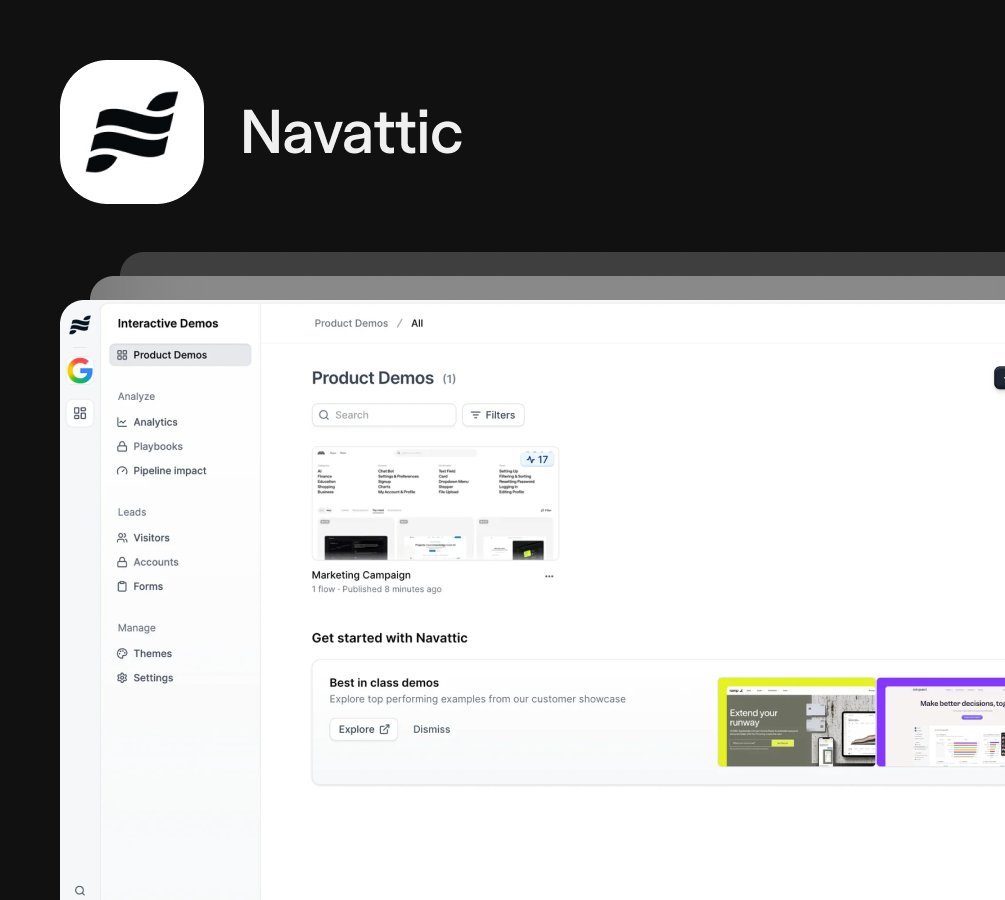
Task: Click the dark button at the right edge
Action: (999, 378)
